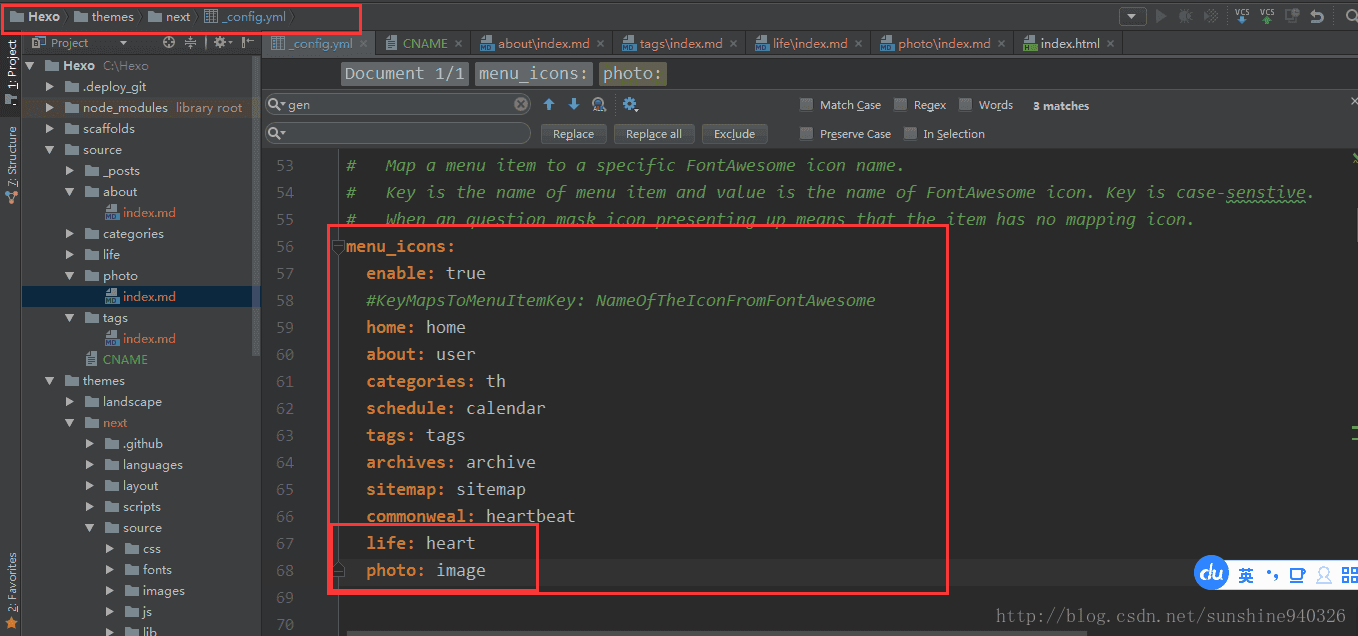Image resolution: width=1358 pixels, height=636 pixels.
Task: Expand the landscape theme folder
Action: 70,402
